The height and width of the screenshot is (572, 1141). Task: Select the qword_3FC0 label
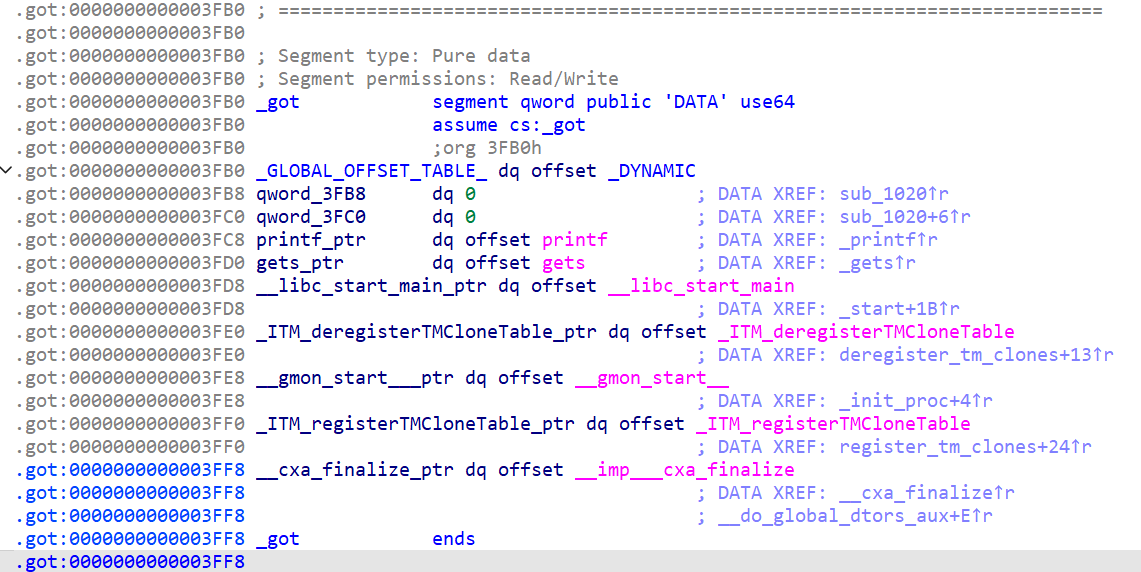click(x=311, y=217)
